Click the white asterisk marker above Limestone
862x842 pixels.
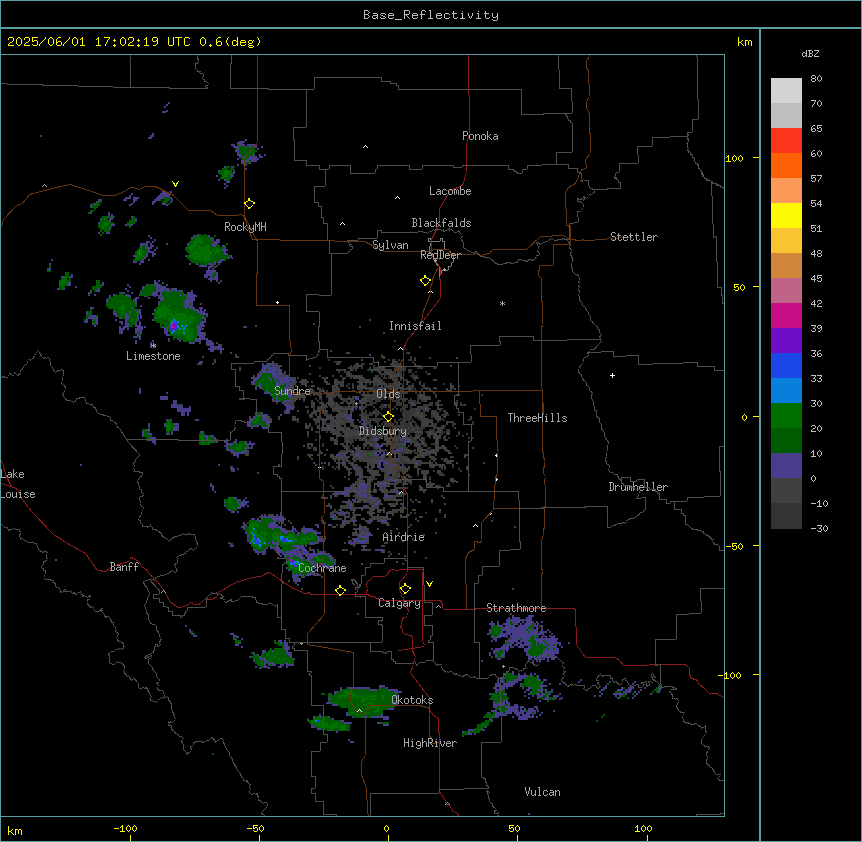(x=153, y=345)
